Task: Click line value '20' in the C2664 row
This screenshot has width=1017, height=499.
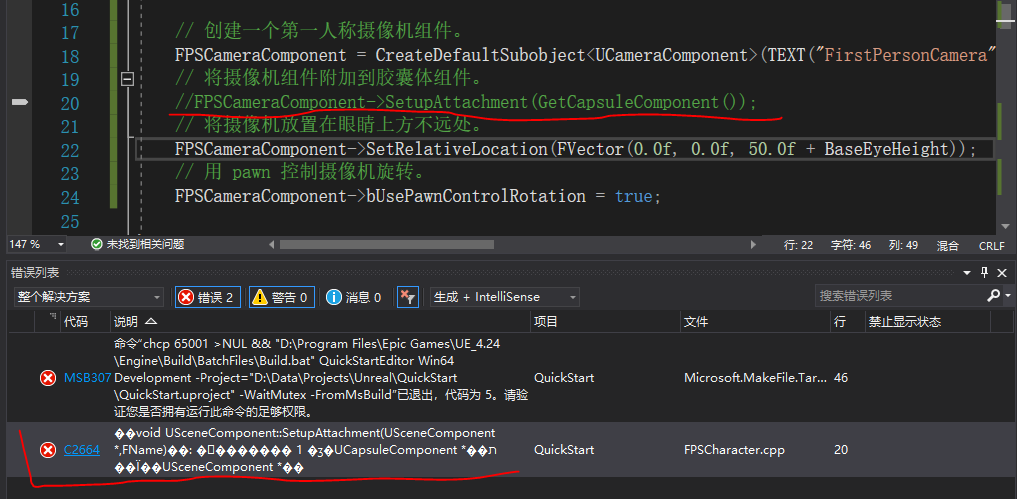Action: point(841,450)
